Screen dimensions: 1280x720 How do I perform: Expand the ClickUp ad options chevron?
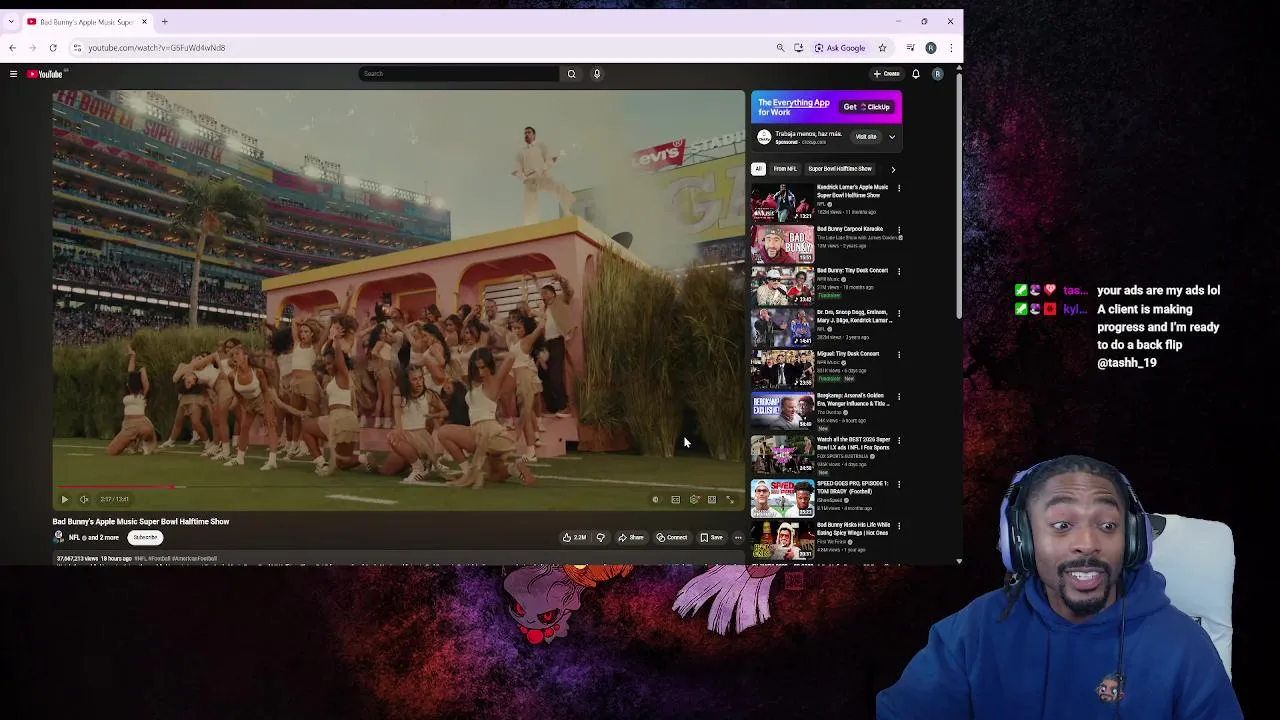892,137
